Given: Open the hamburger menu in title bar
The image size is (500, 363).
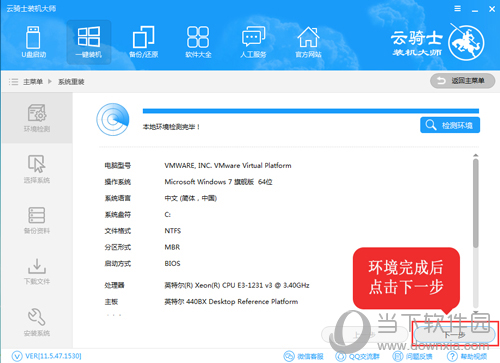Looking at the screenshot, I should [x=458, y=9].
